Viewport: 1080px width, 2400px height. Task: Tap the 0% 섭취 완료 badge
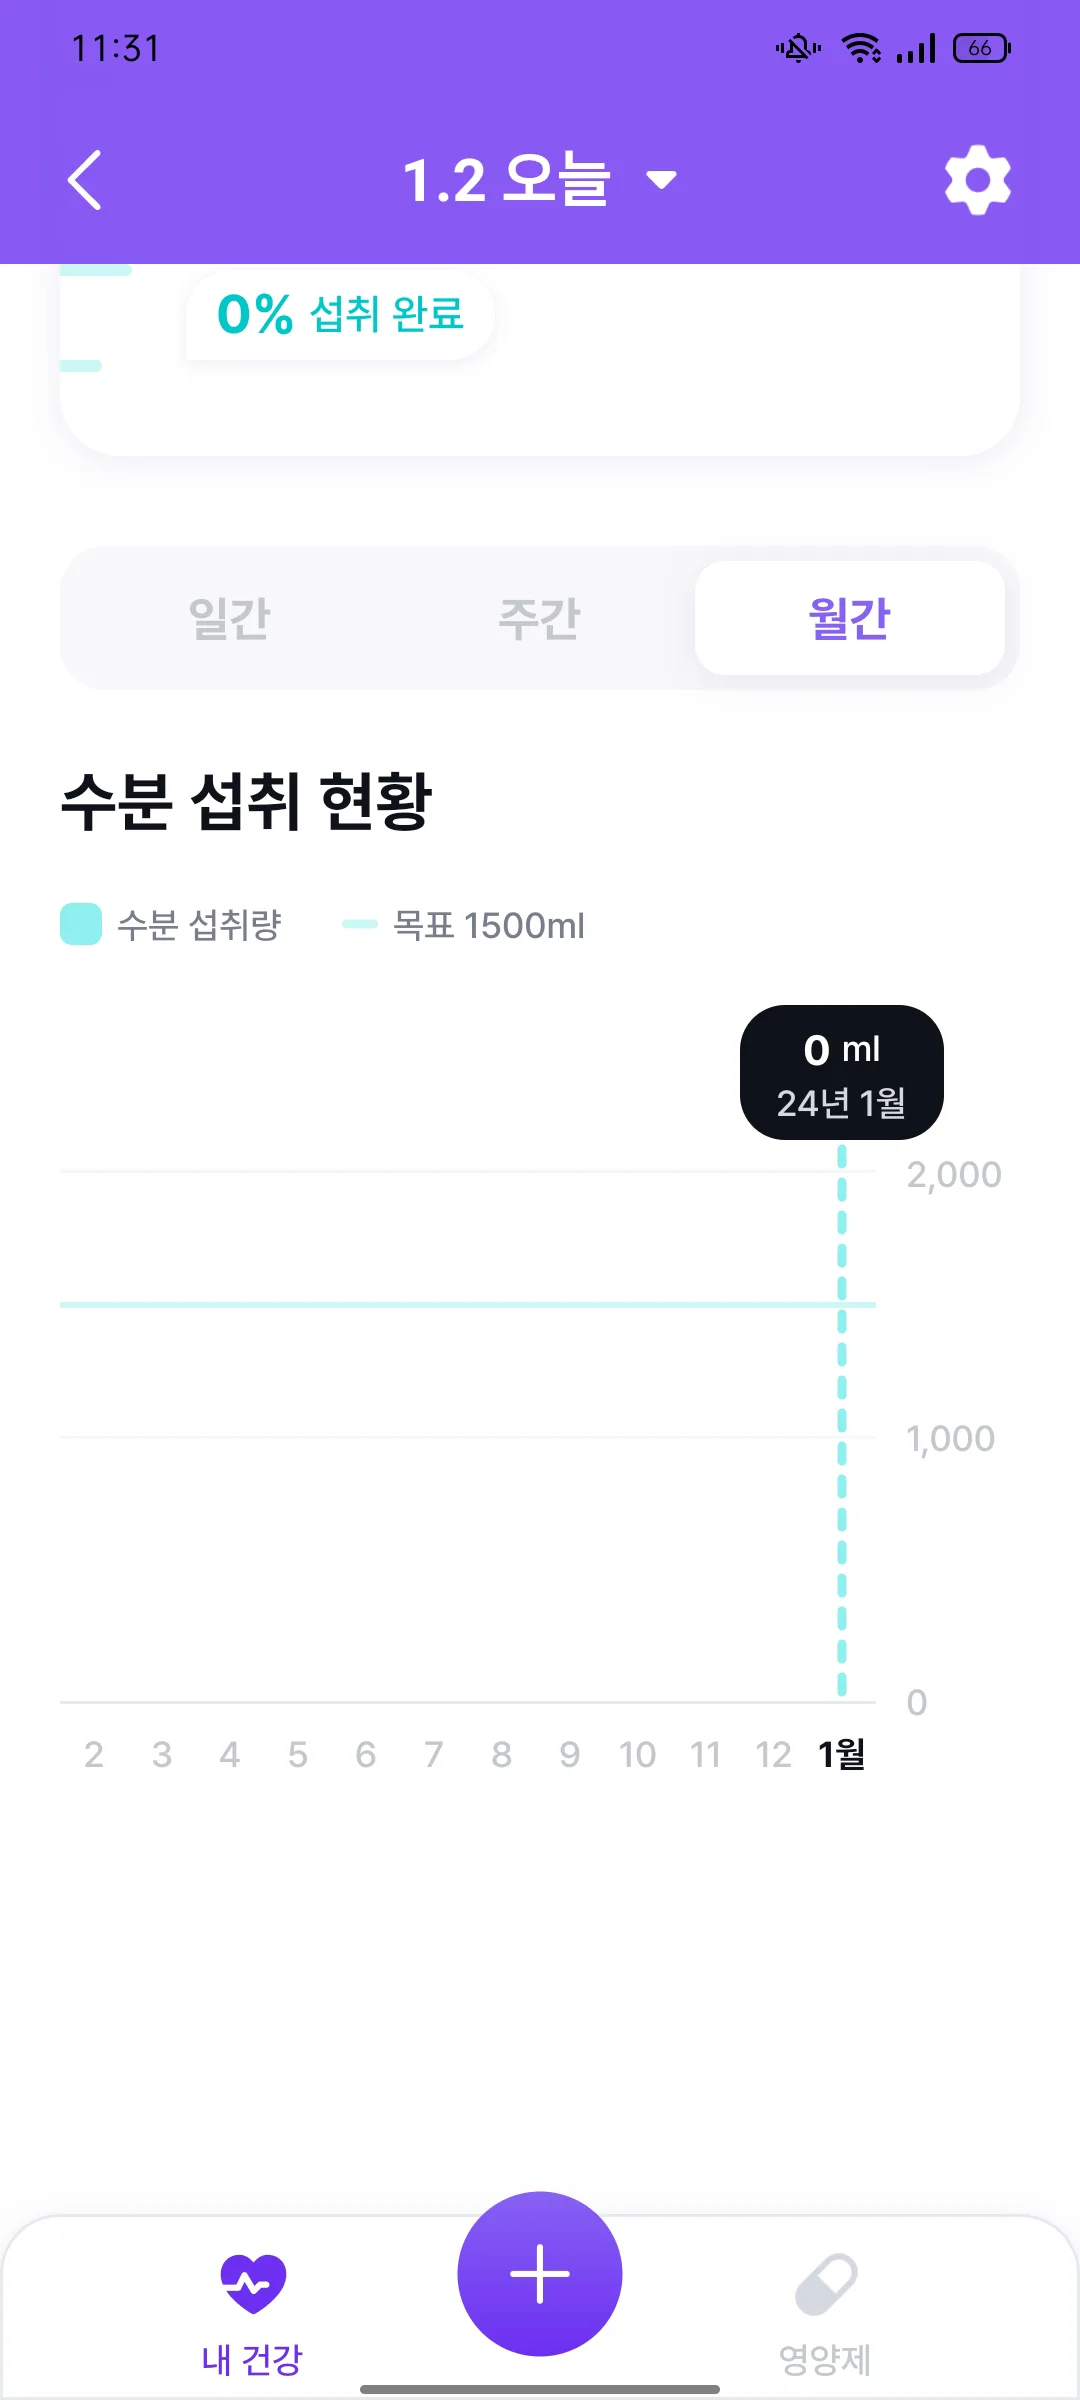340,314
